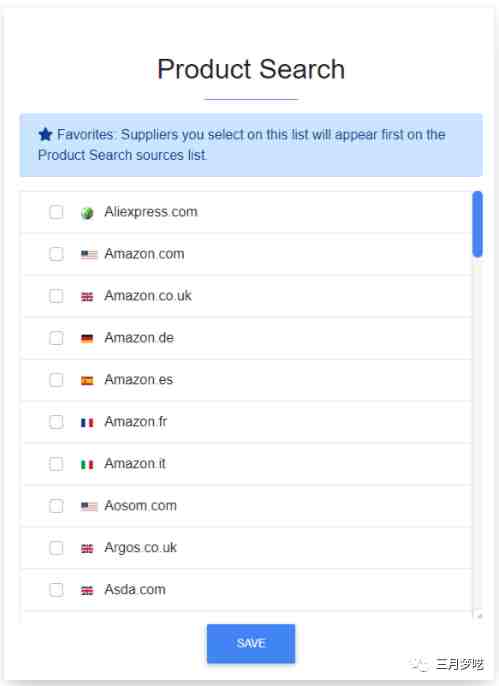Enable the Amazon.co.uk checkbox
This screenshot has height=686, width=499.
pos(56,296)
